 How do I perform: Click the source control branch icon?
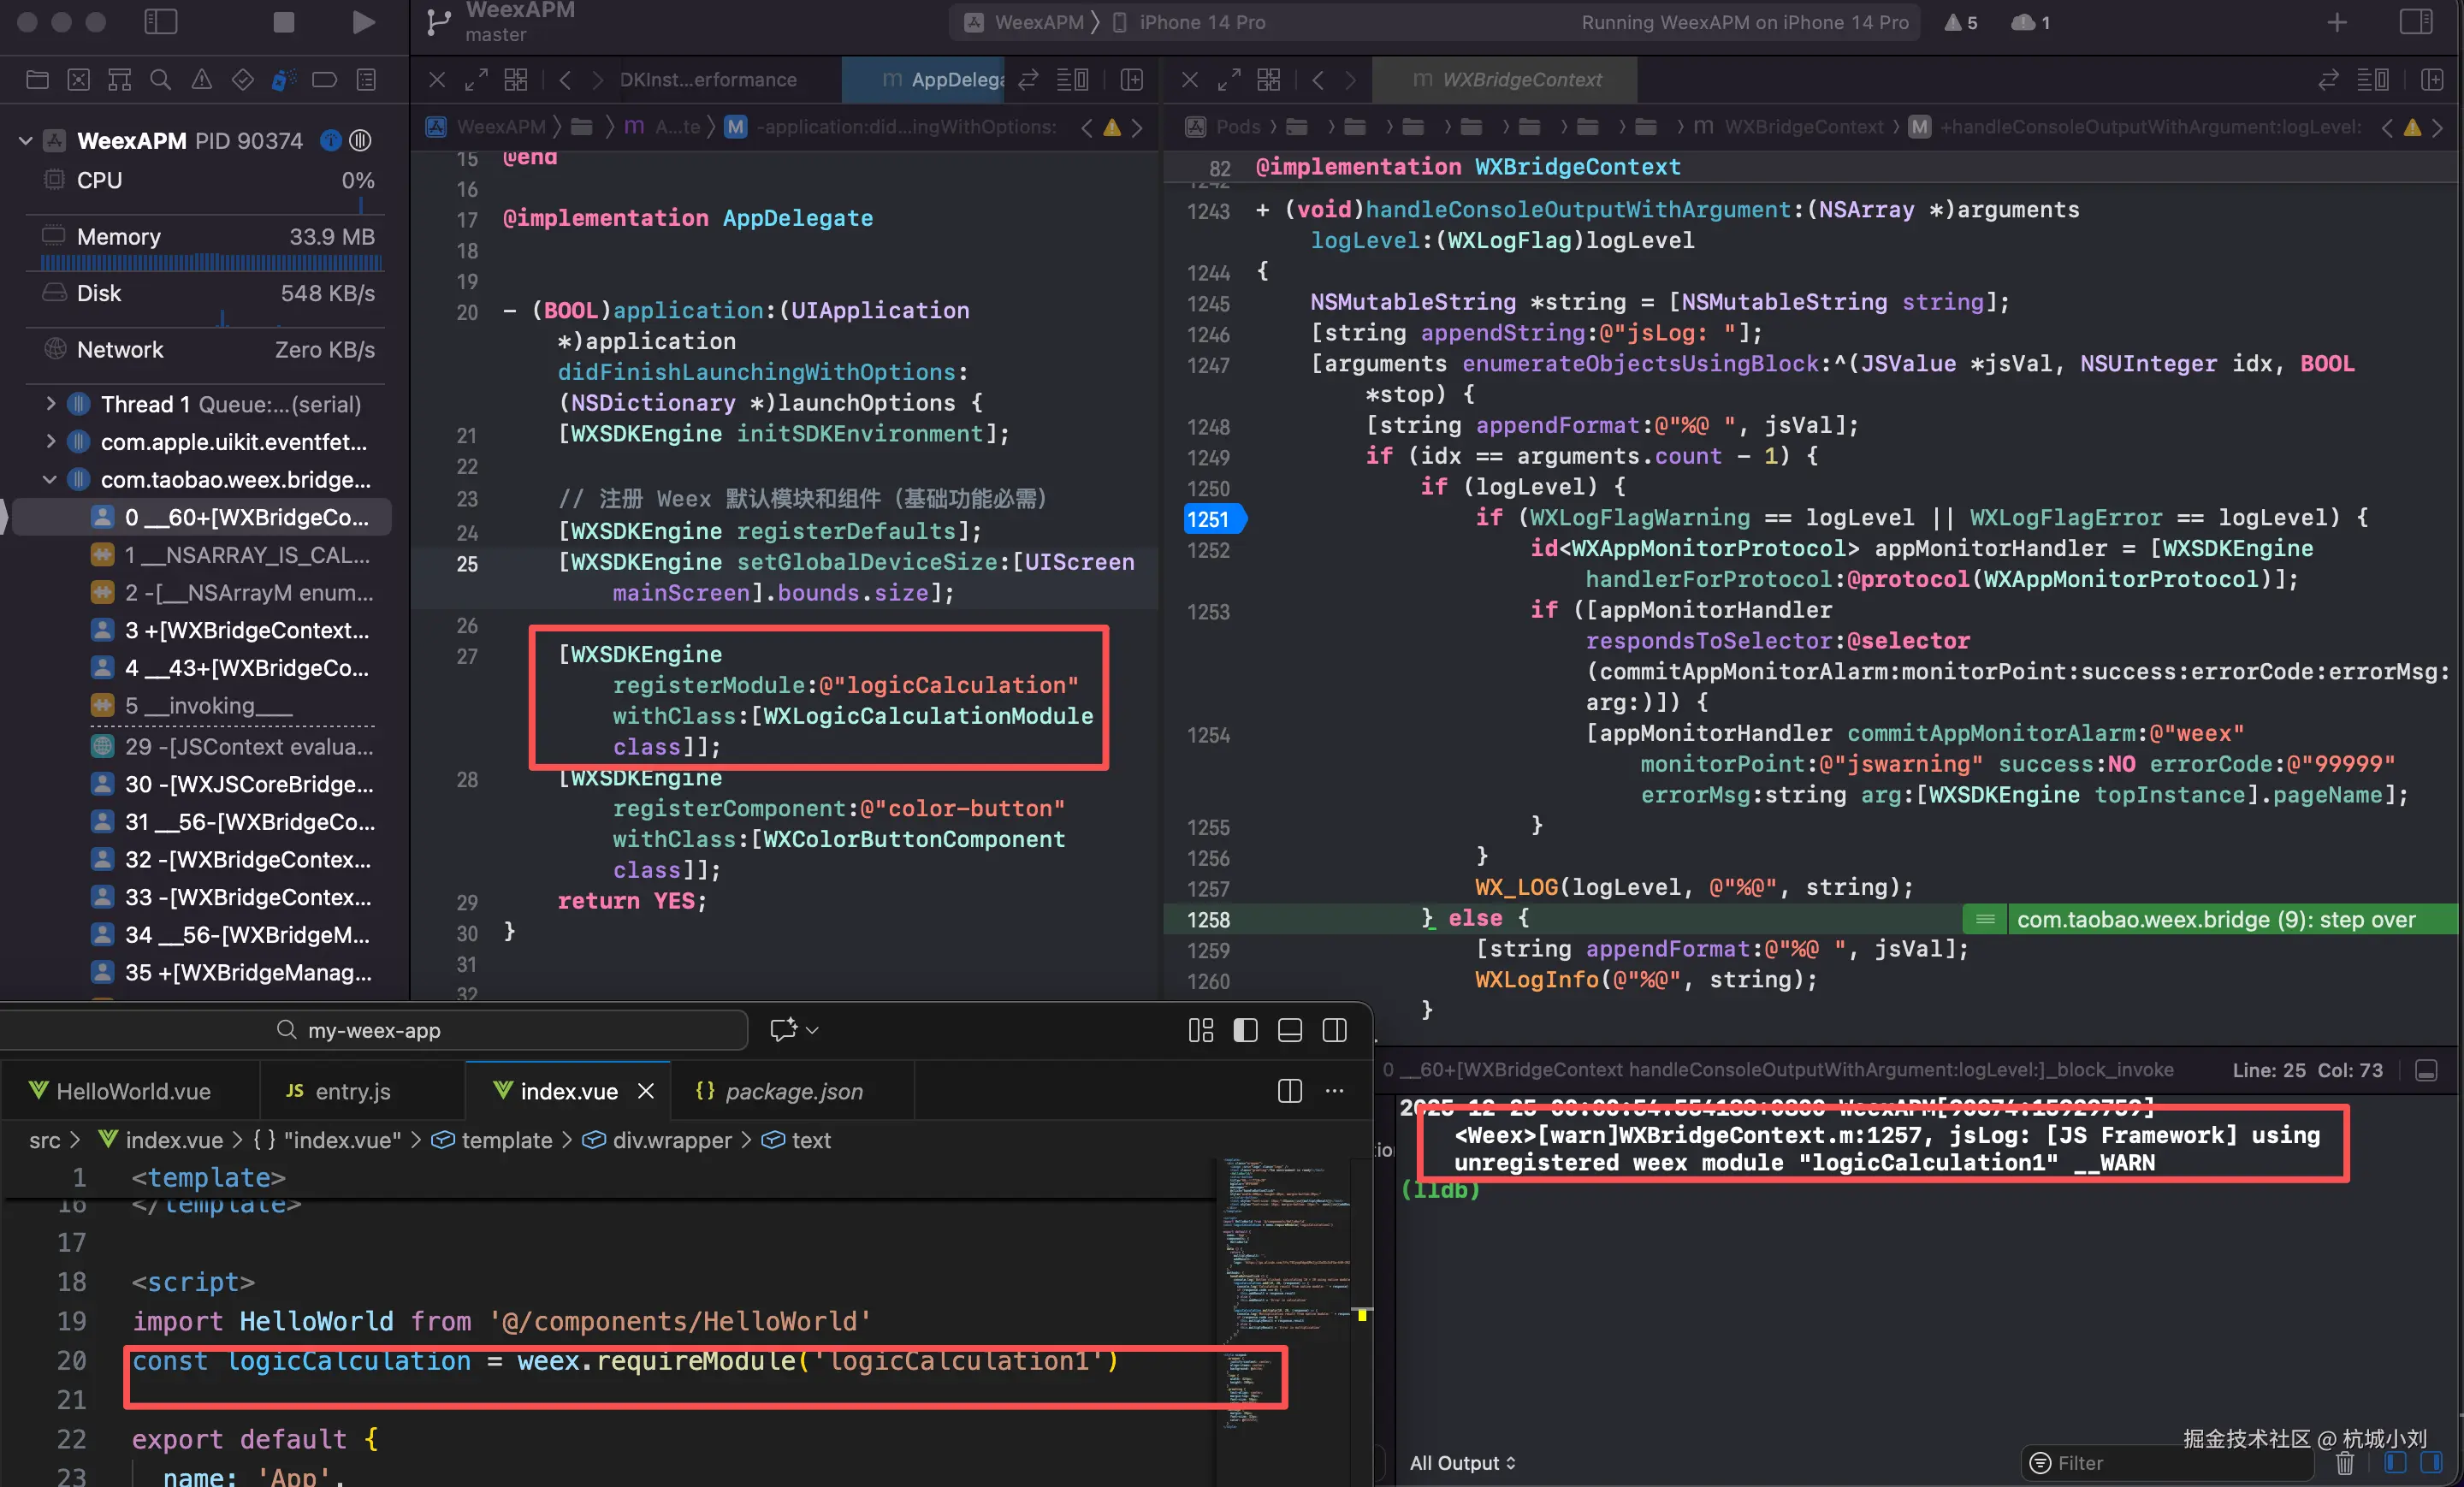pos(438,22)
